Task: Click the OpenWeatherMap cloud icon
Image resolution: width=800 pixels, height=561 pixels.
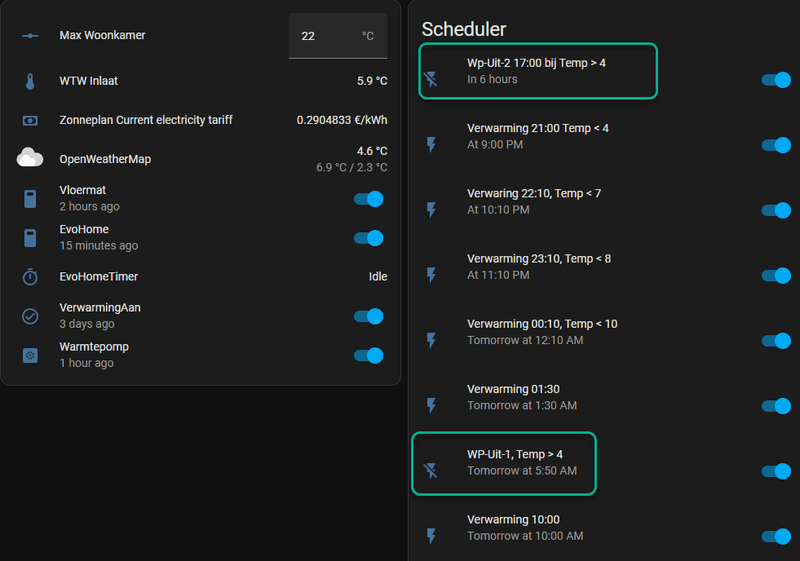Action: pos(30,158)
